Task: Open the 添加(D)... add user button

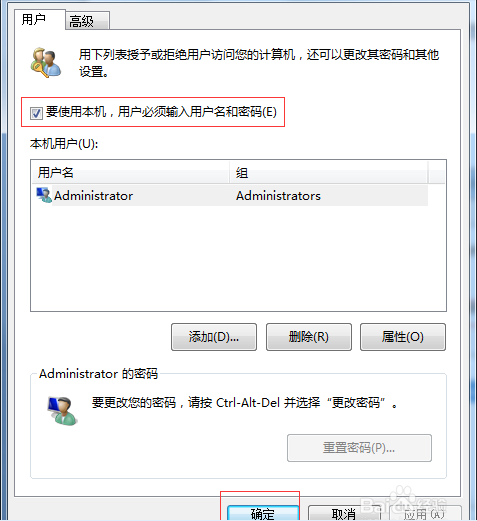Action: coord(214,337)
